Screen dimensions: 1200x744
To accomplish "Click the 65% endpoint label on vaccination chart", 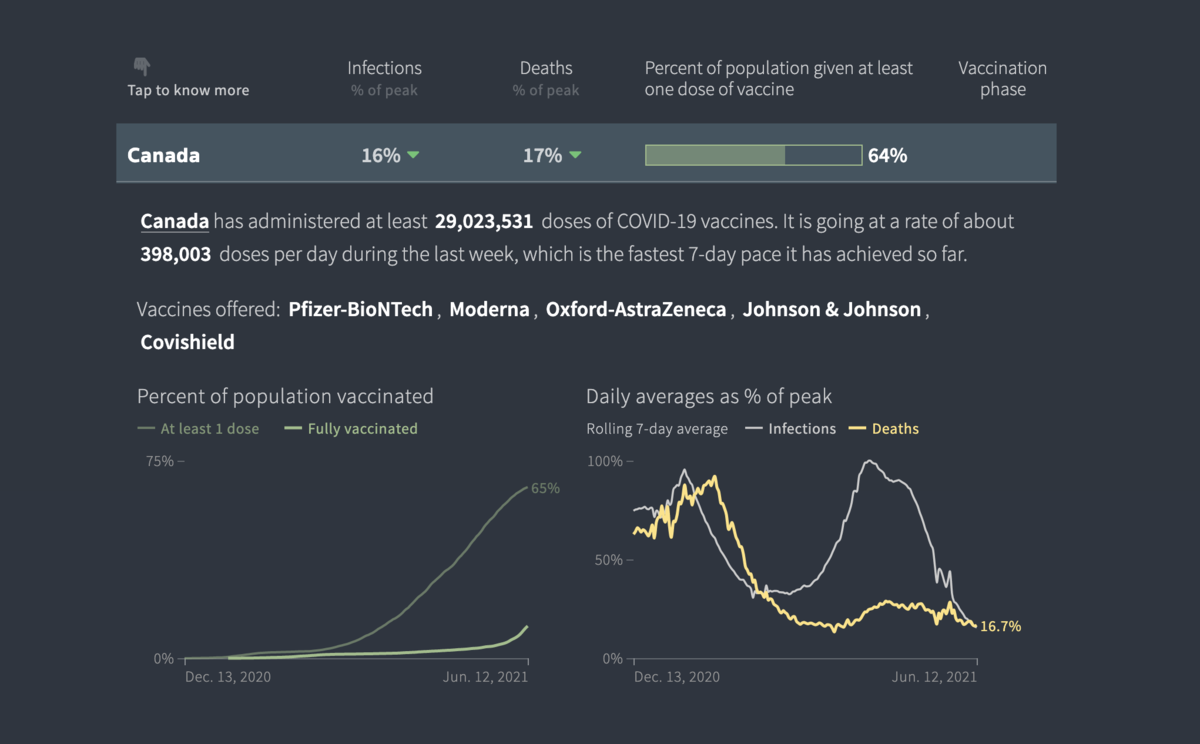I will click(x=546, y=489).
